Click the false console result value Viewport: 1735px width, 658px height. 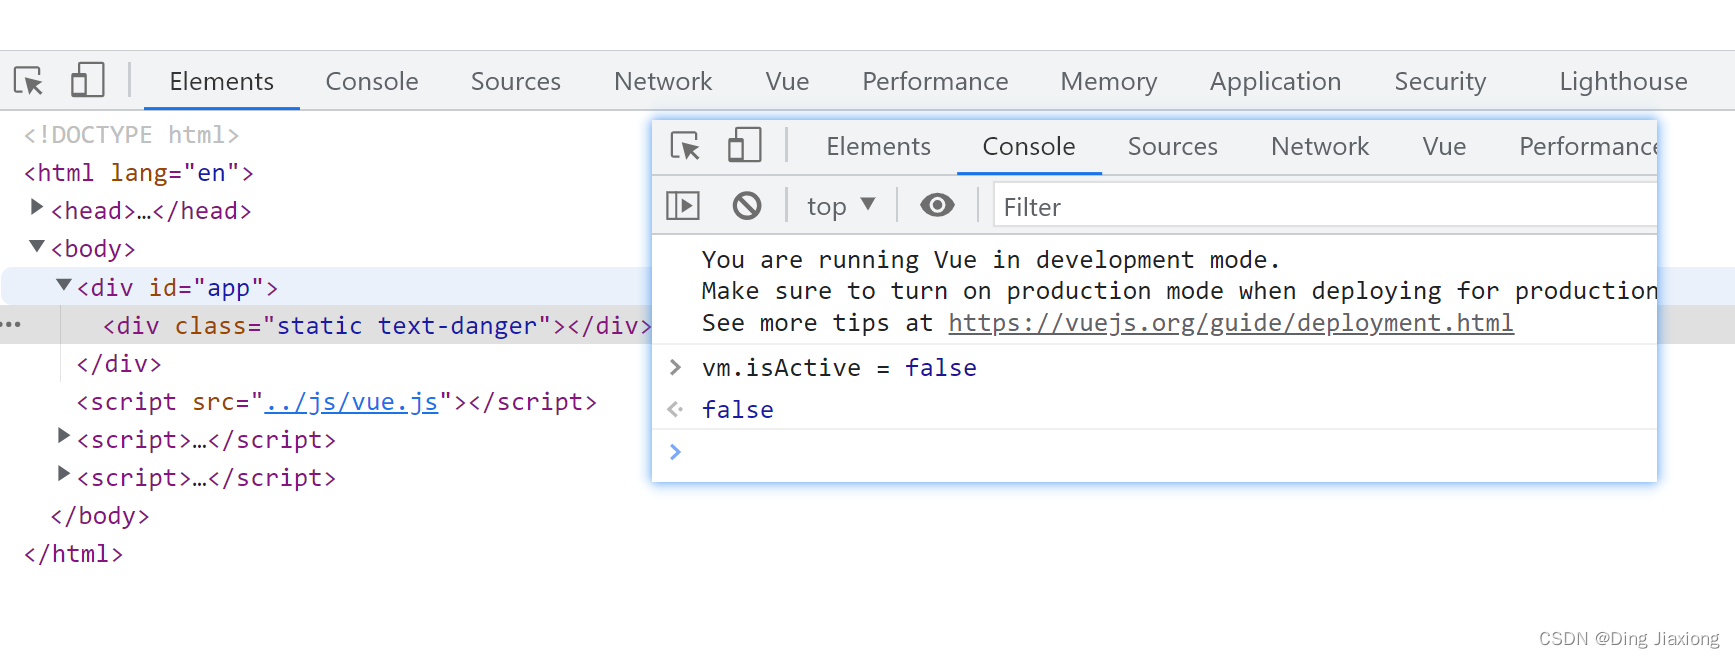pos(738,410)
